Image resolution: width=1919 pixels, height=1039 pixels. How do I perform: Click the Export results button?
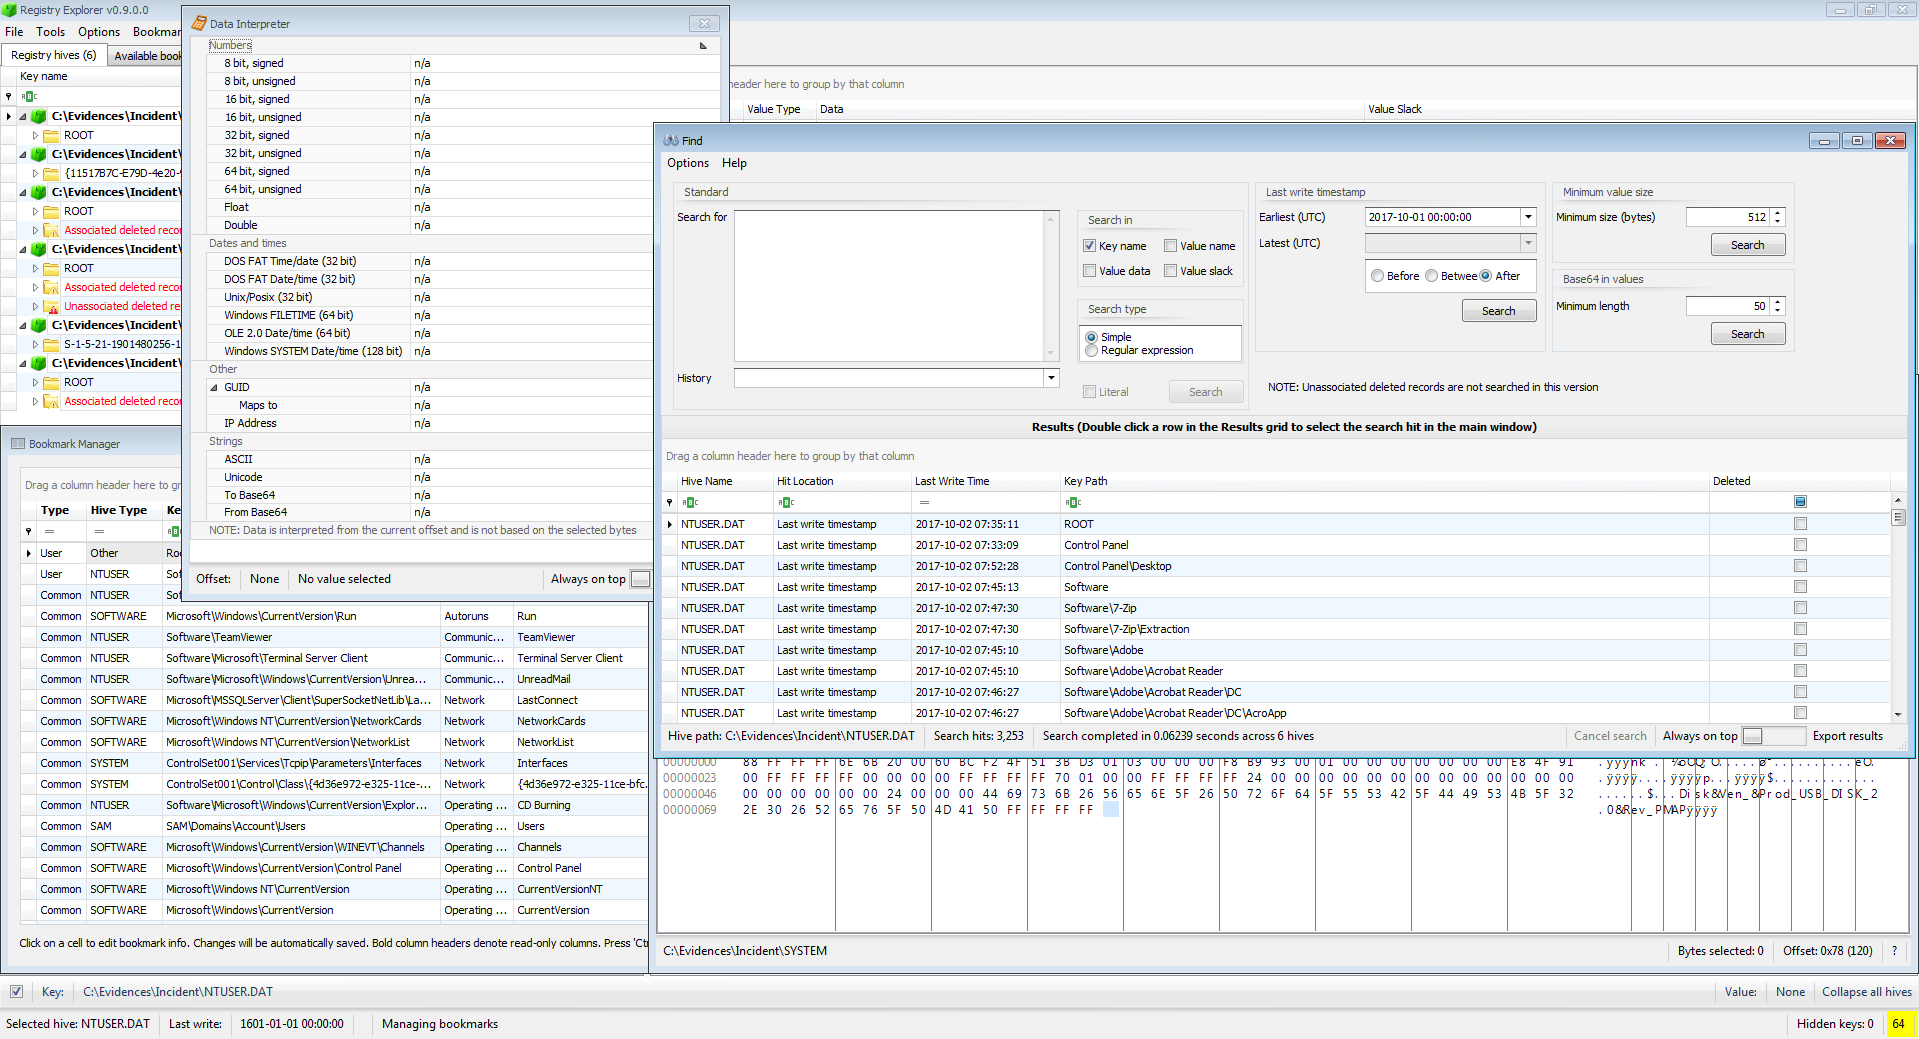point(1847,736)
